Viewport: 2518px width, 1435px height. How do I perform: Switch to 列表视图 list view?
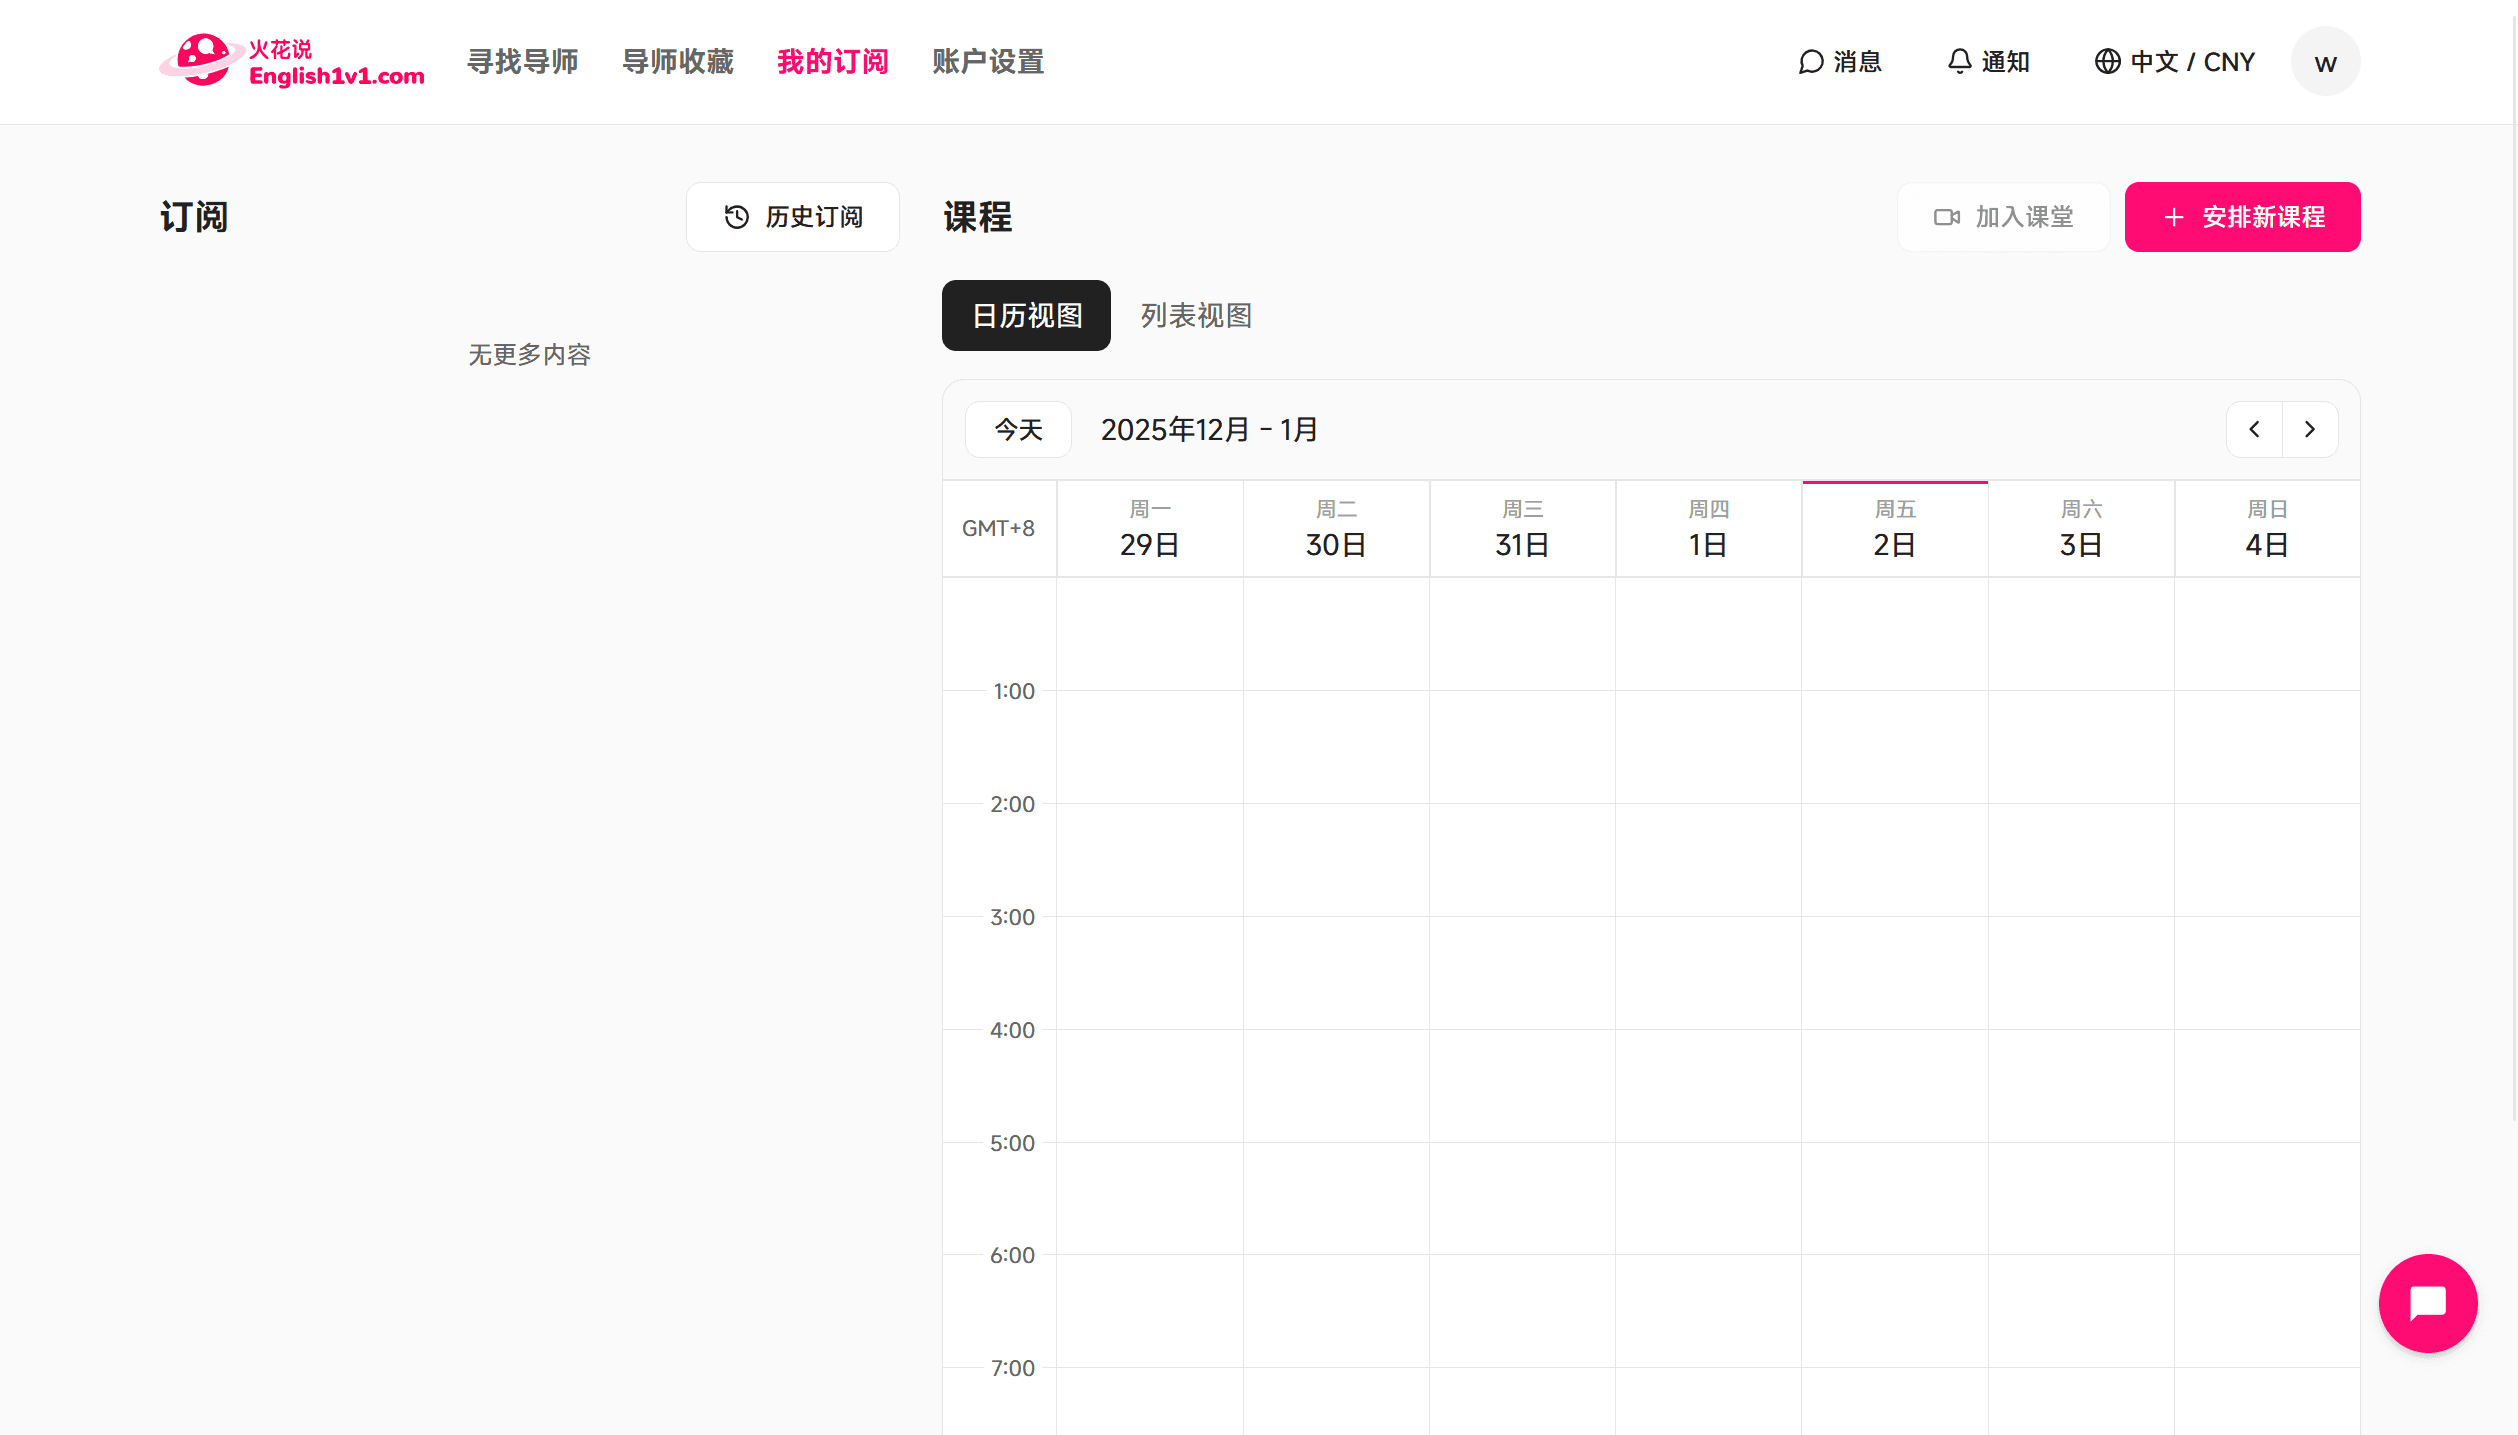(x=1196, y=316)
